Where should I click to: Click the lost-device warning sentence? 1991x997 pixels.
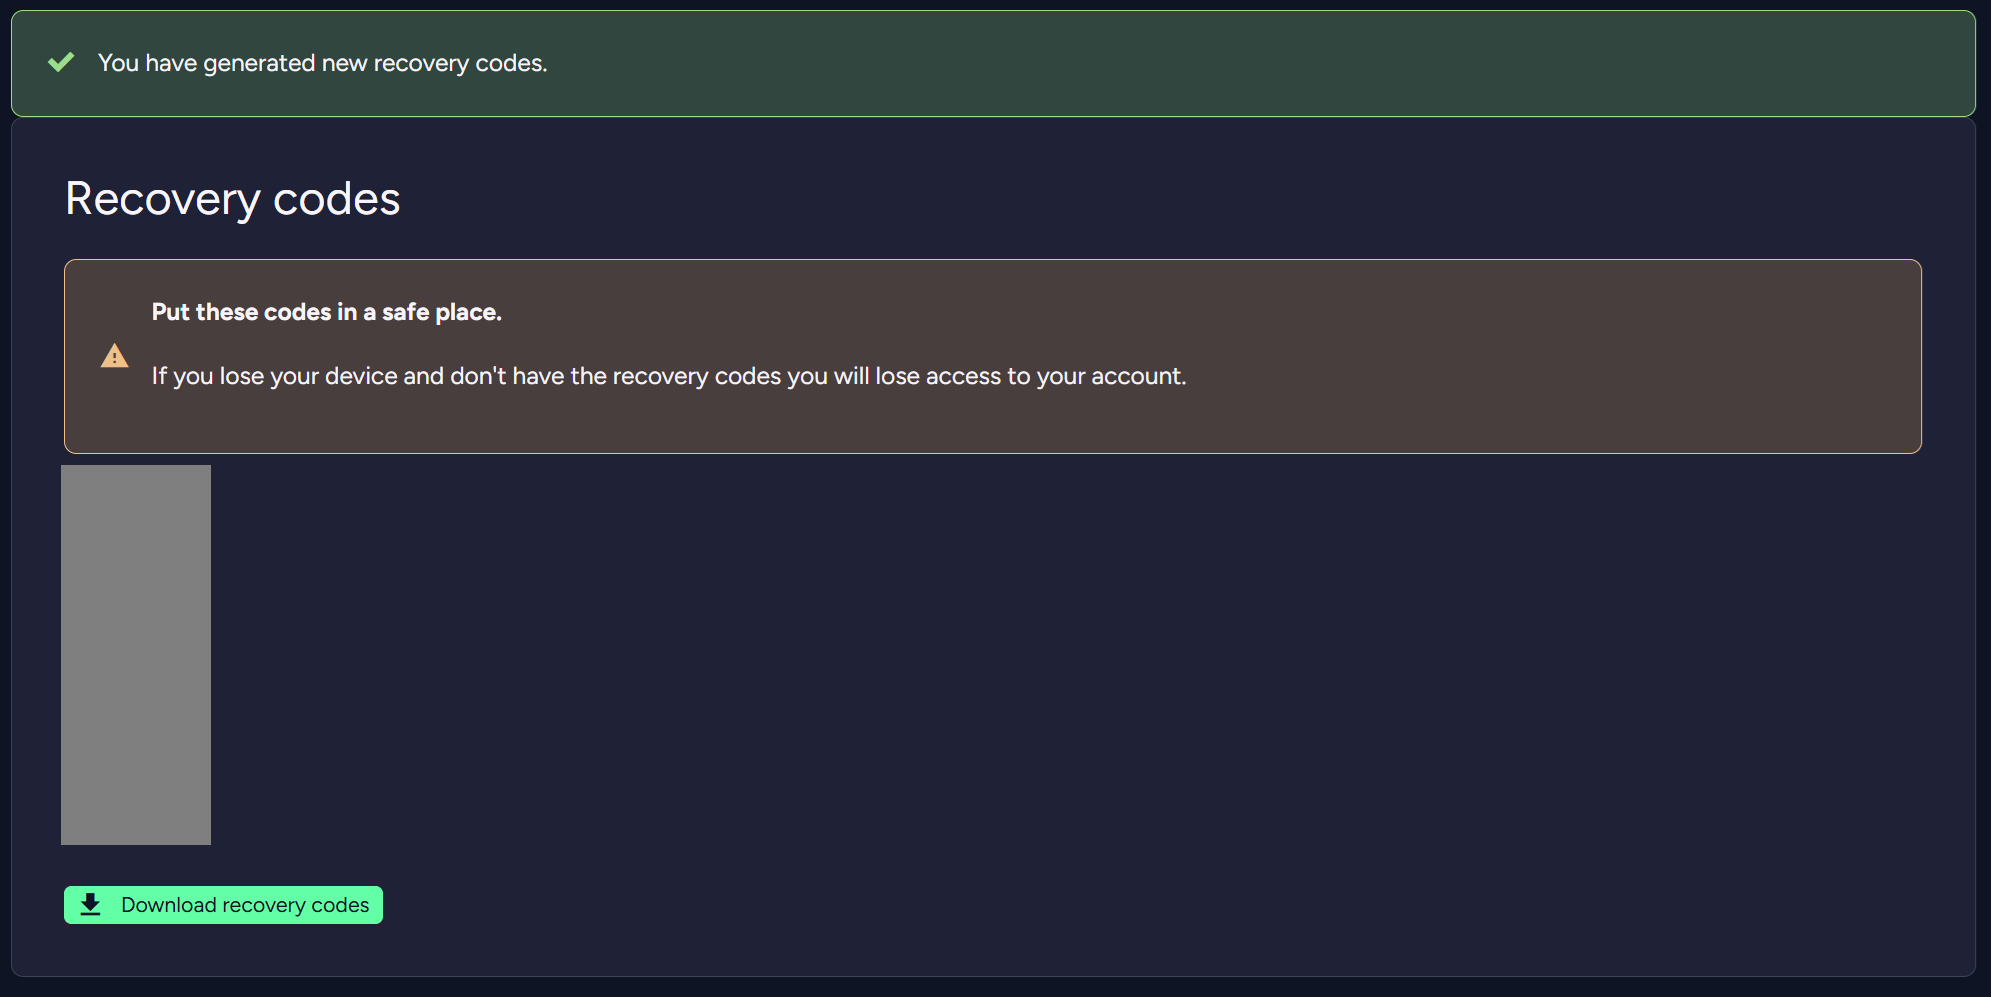tap(668, 376)
